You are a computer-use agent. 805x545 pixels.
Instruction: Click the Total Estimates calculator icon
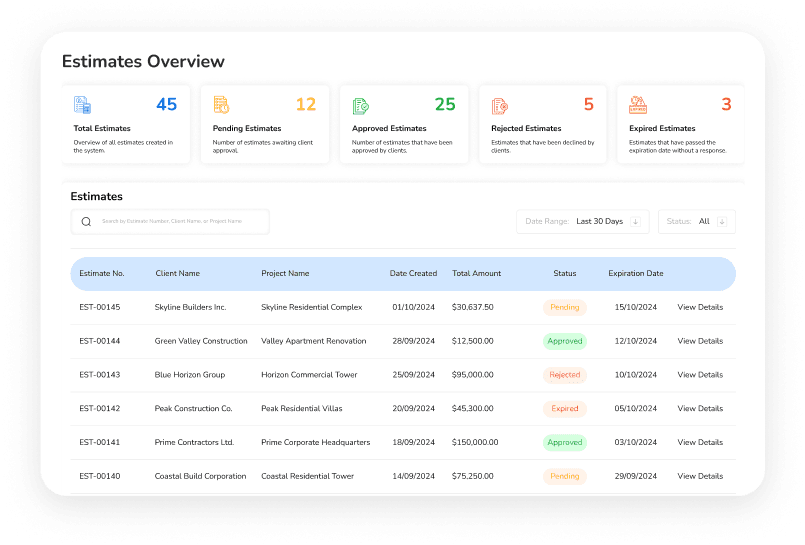tap(83, 105)
